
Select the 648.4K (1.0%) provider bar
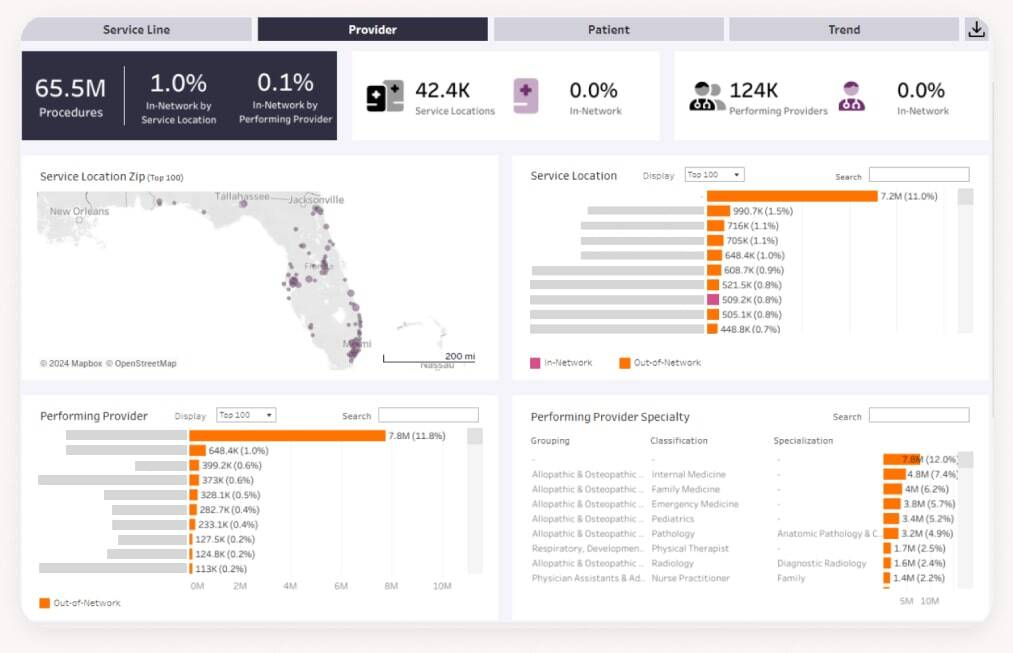click(198, 451)
